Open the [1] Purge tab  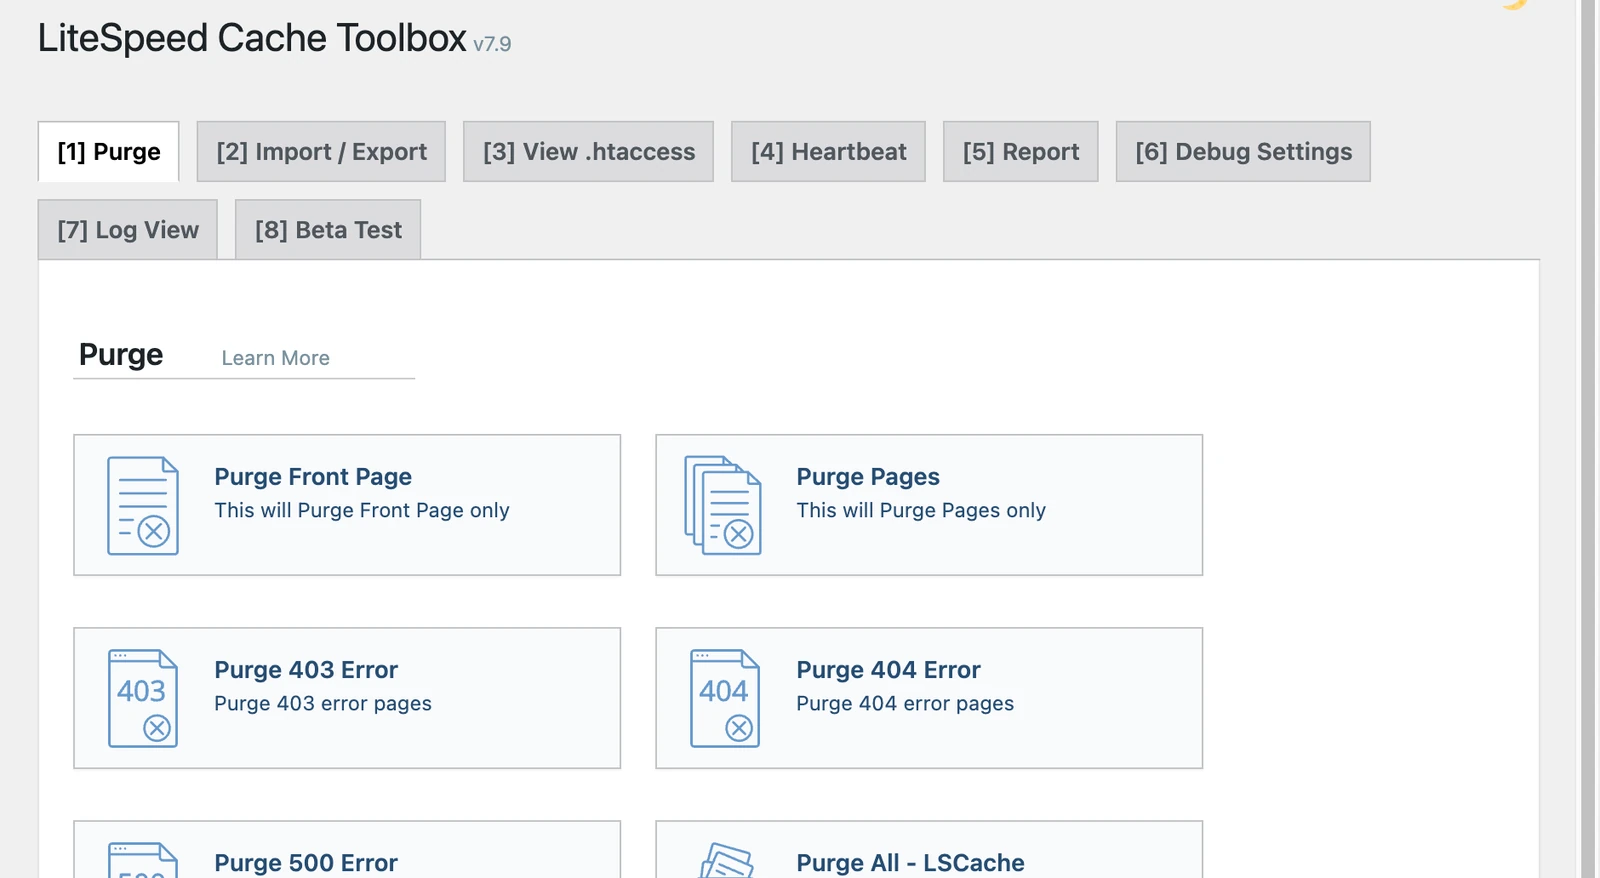(109, 152)
